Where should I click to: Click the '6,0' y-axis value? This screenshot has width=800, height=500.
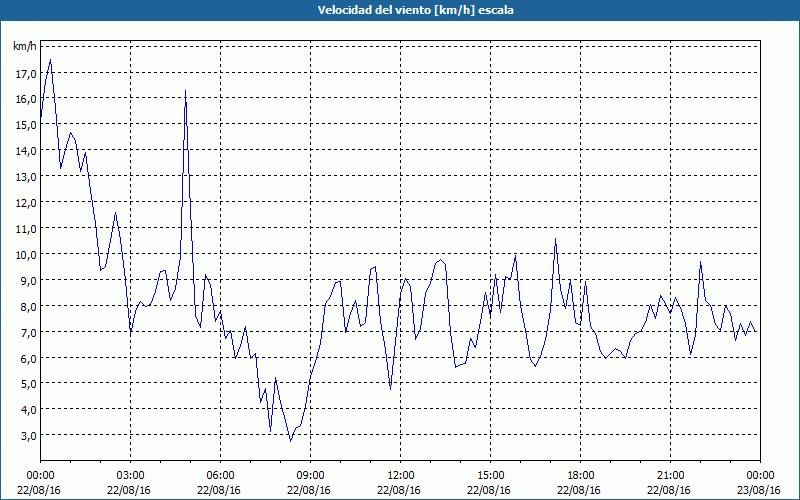[x=28, y=359]
